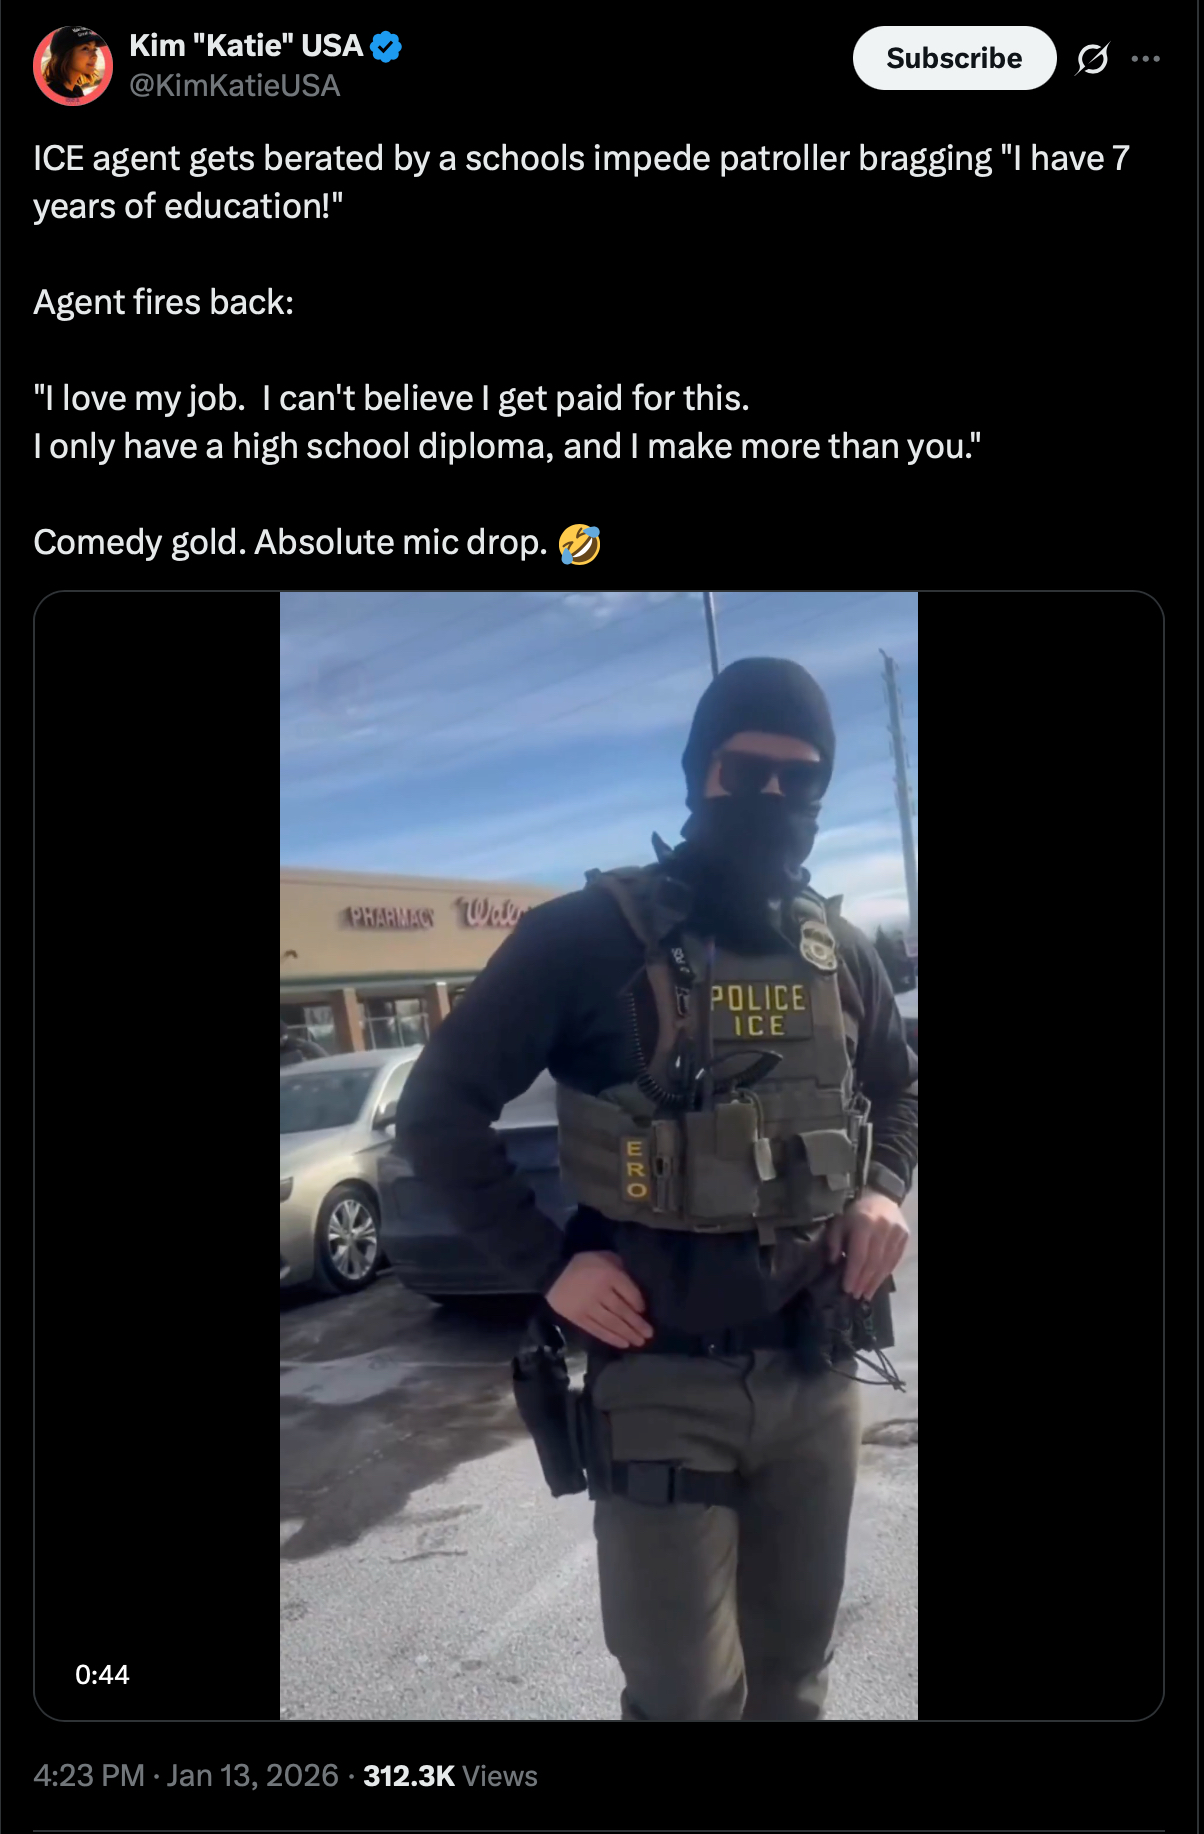Viewport: 1204px width, 1834px height.
Task: Click the 0:44 video duration label
Action: [102, 1675]
